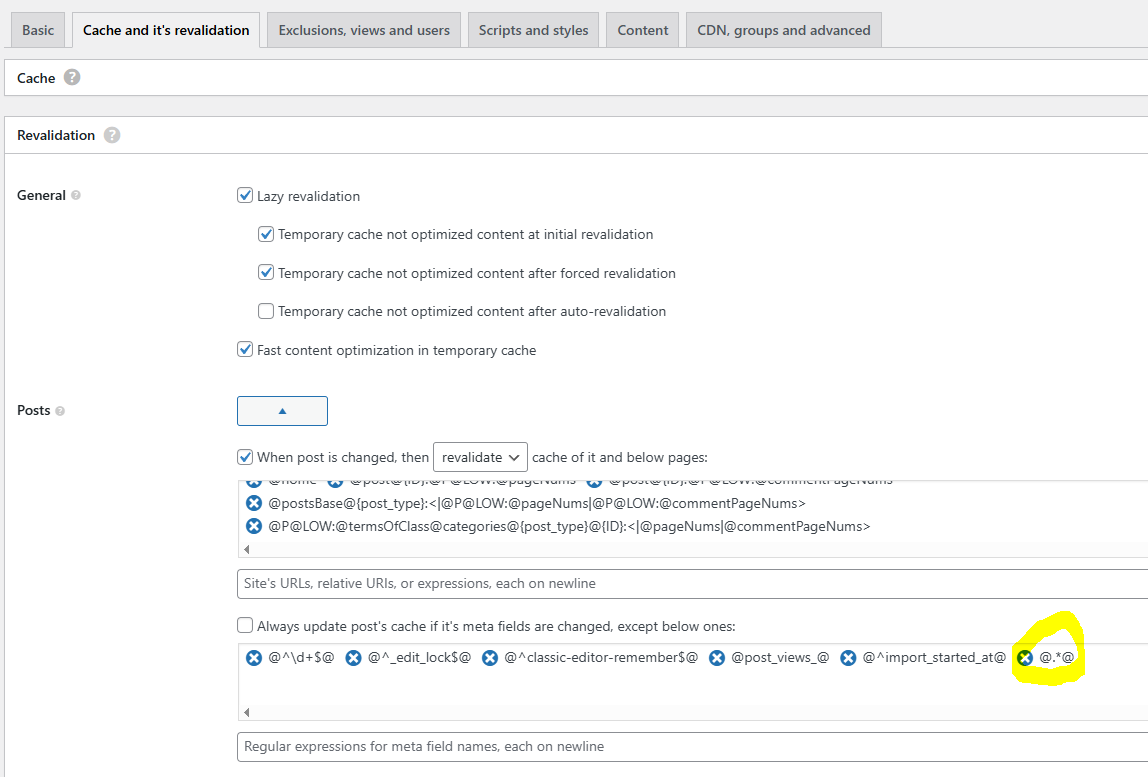This screenshot has width=1148, height=777.
Task: Uncheck Fast content optimization in temporary cache
Action: [245, 350]
